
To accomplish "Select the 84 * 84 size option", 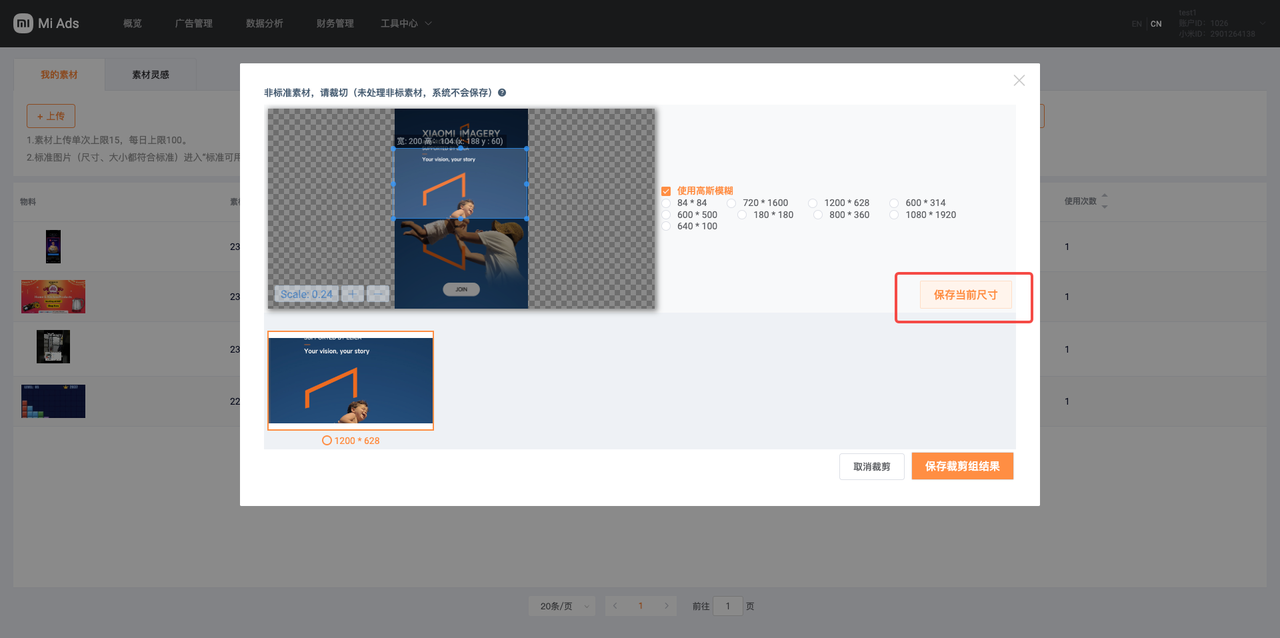I will coord(667,203).
